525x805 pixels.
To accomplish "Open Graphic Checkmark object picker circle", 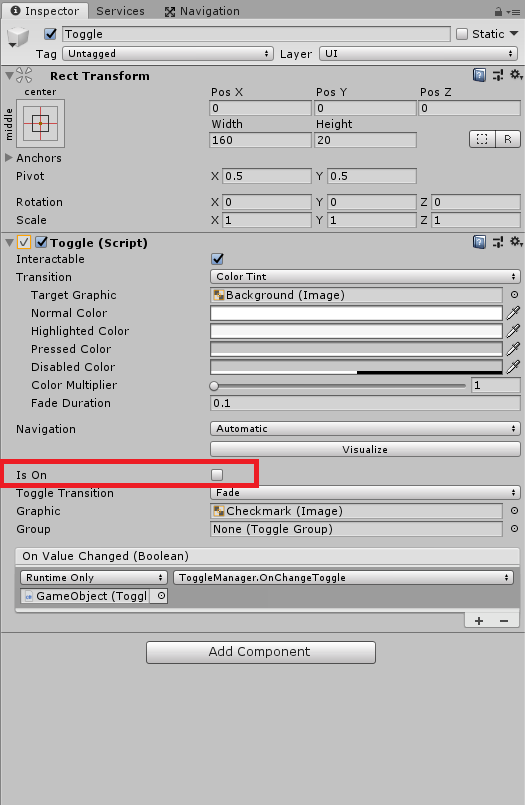I will (x=514, y=511).
